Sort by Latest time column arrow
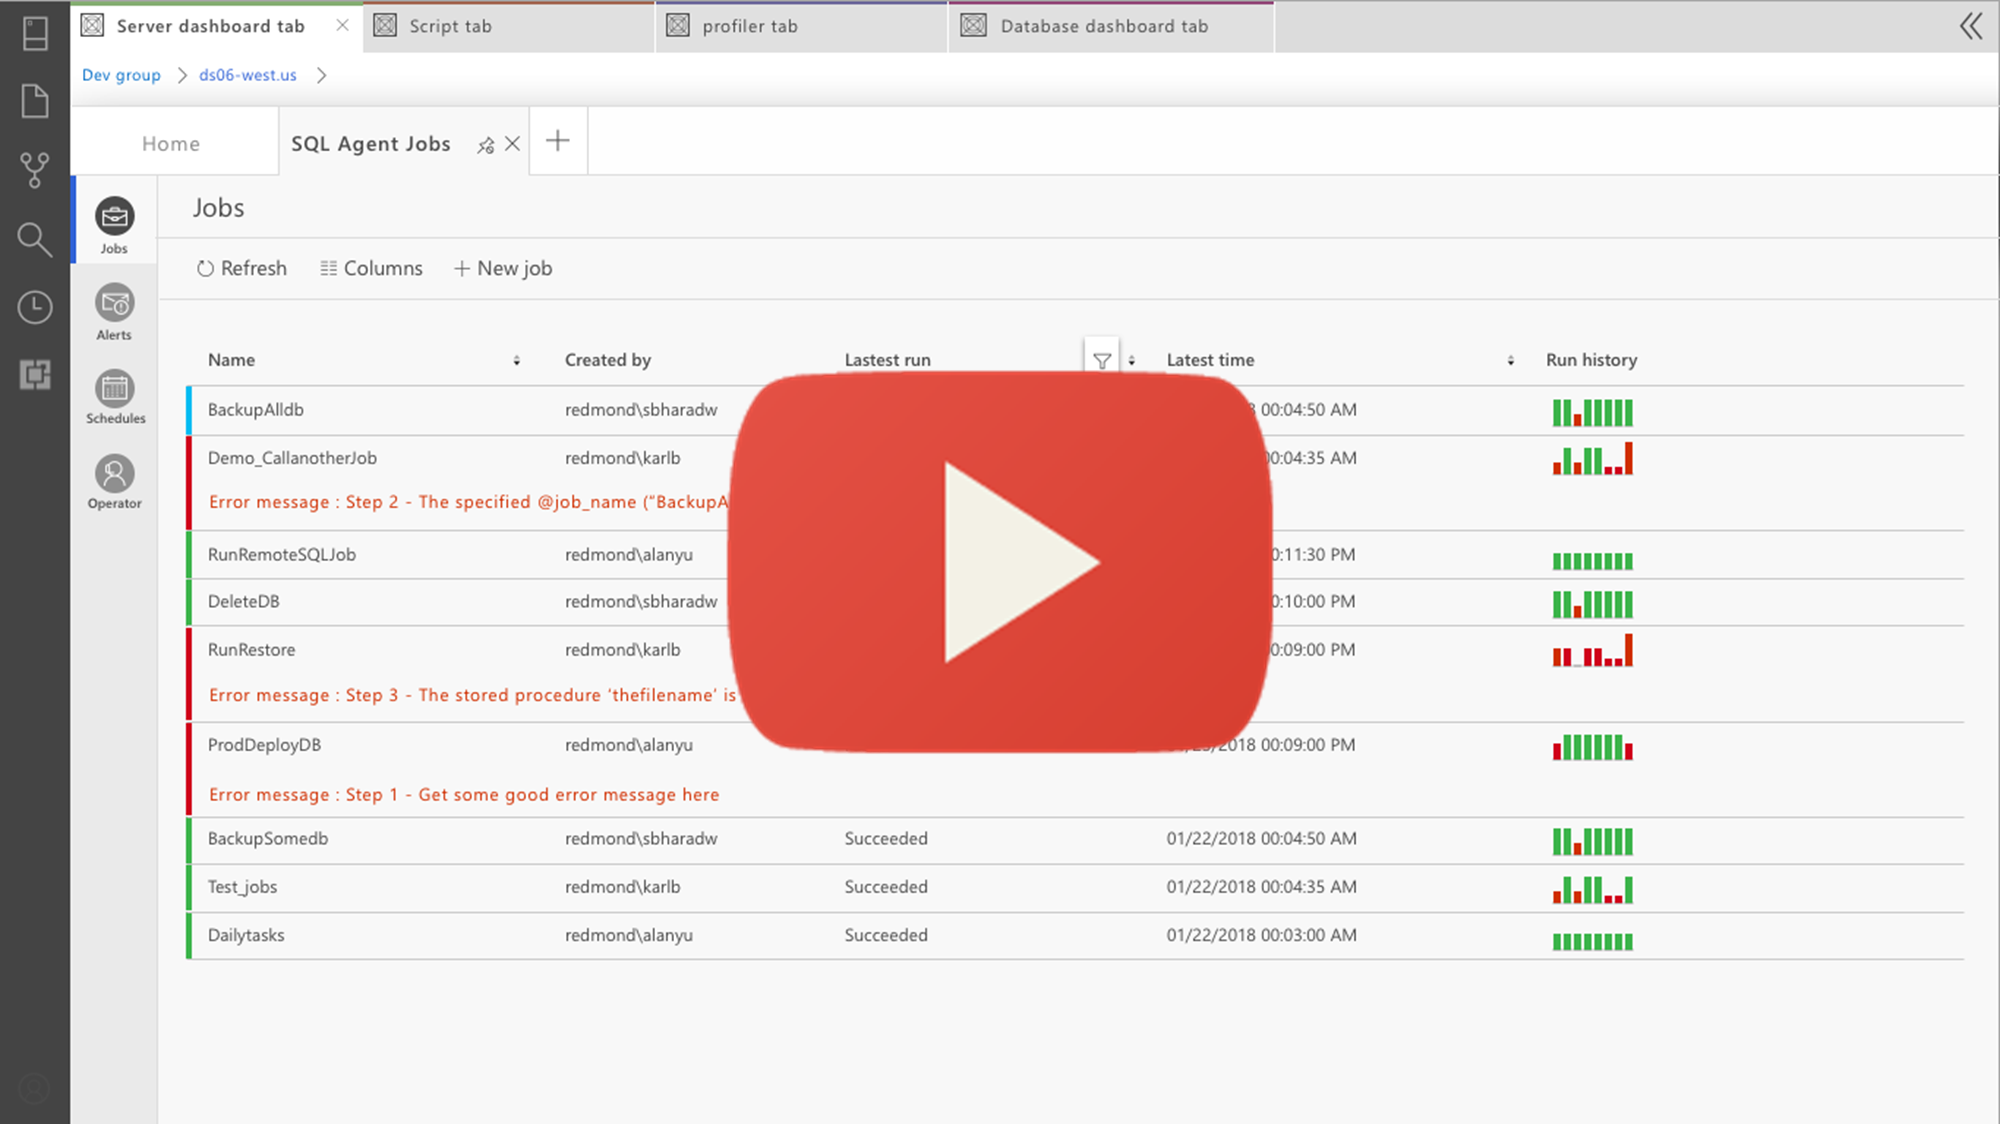This screenshot has width=2000, height=1124. pyautogui.click(x=1510, y=361)
